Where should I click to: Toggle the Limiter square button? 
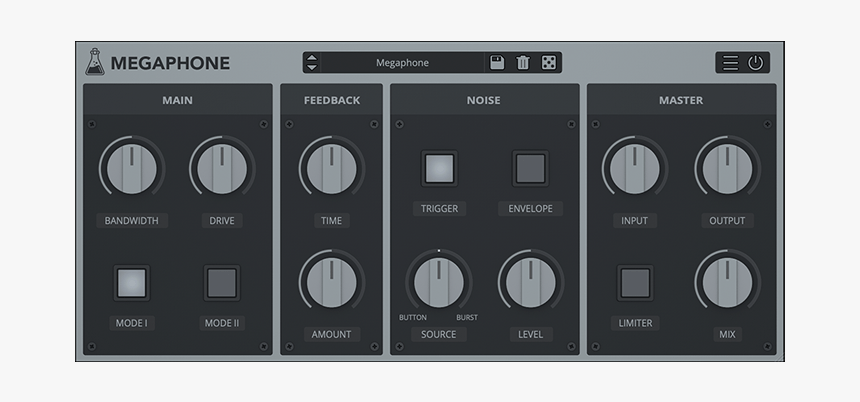point(634,283)
